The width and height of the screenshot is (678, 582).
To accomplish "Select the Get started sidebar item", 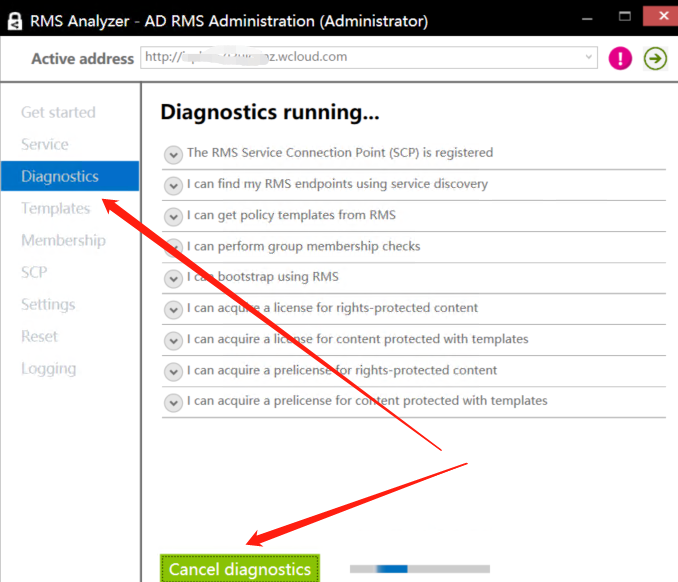I will pyautogui.click(x=58, y=112).
